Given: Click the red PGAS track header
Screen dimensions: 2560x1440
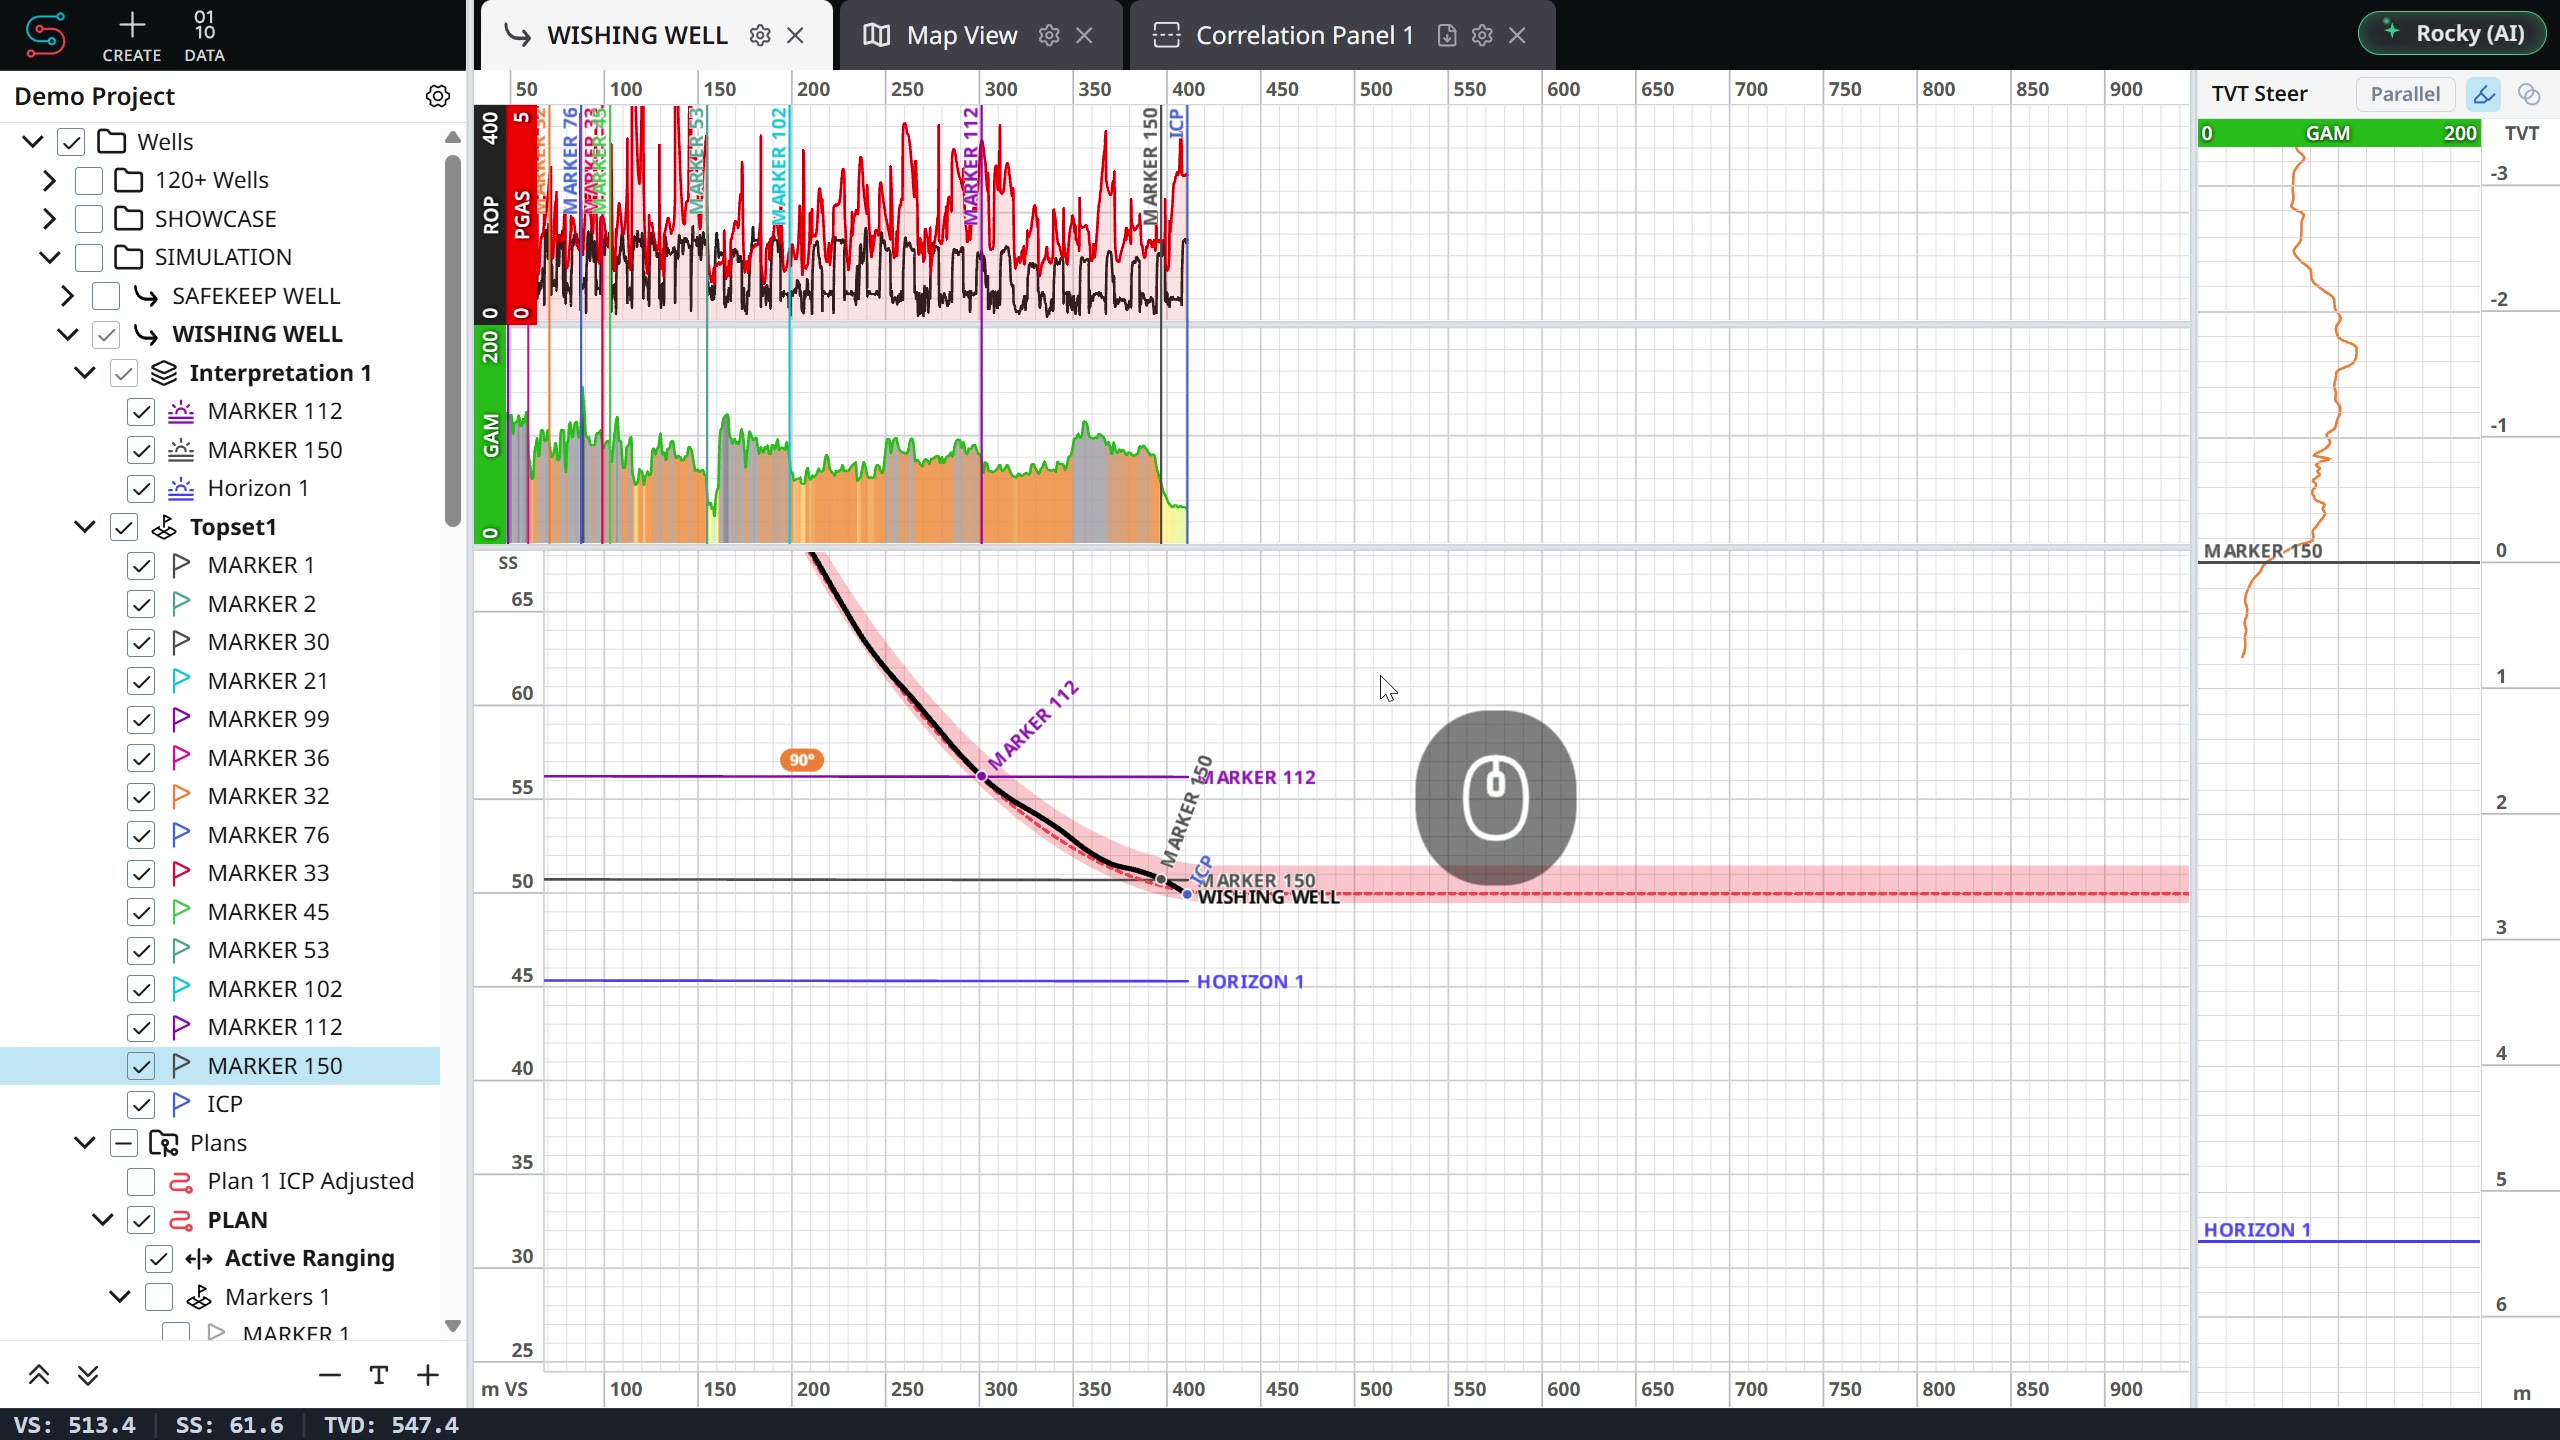Looking at the screenshot, I should pyautogui.click(x=521, y=215).
